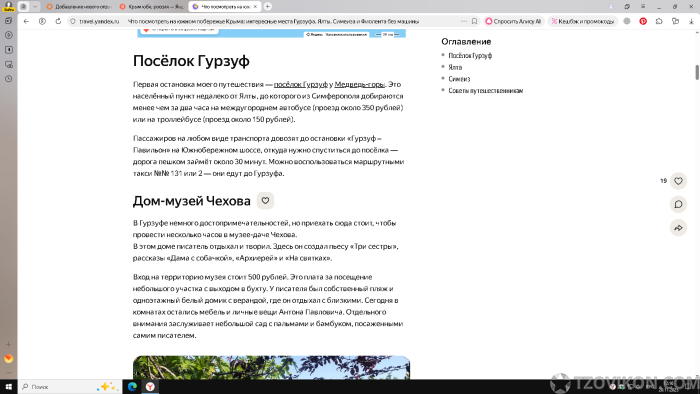Viewport: 700px width, 394px height.
Task: Go back with the browser back arrow
Action: click(26, 21)
